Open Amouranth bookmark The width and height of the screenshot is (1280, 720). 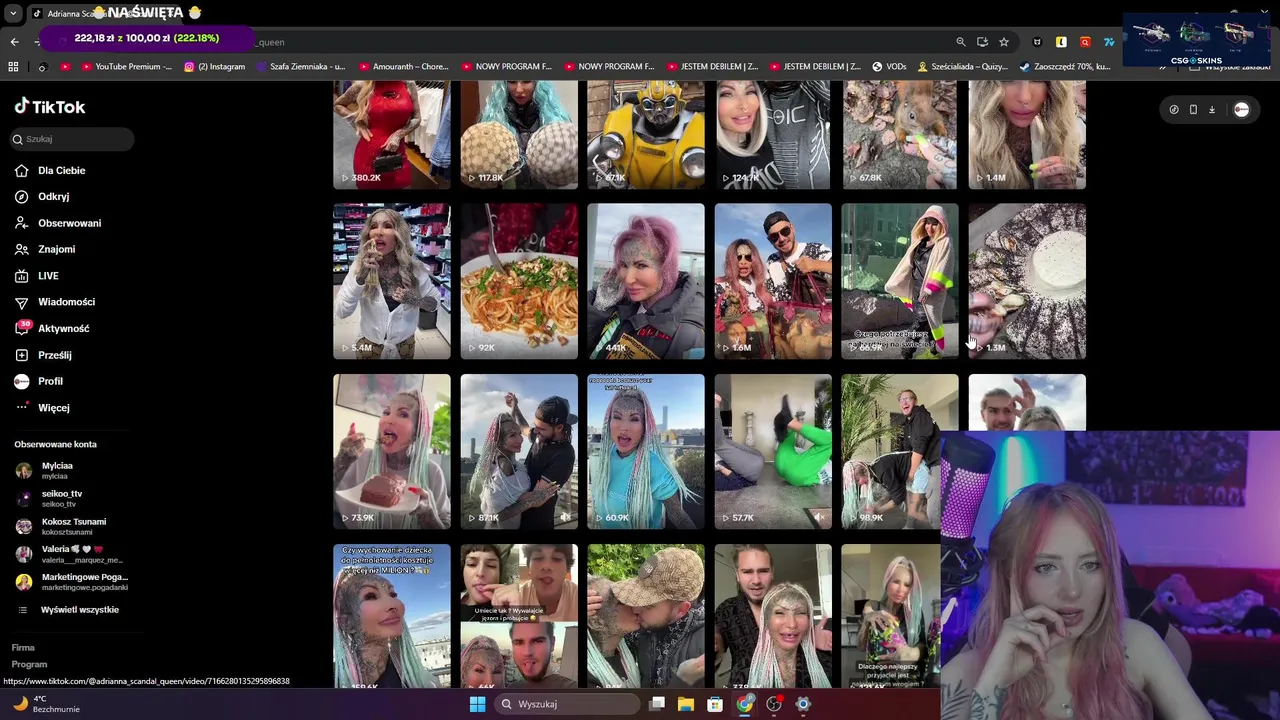click(404, 67)
